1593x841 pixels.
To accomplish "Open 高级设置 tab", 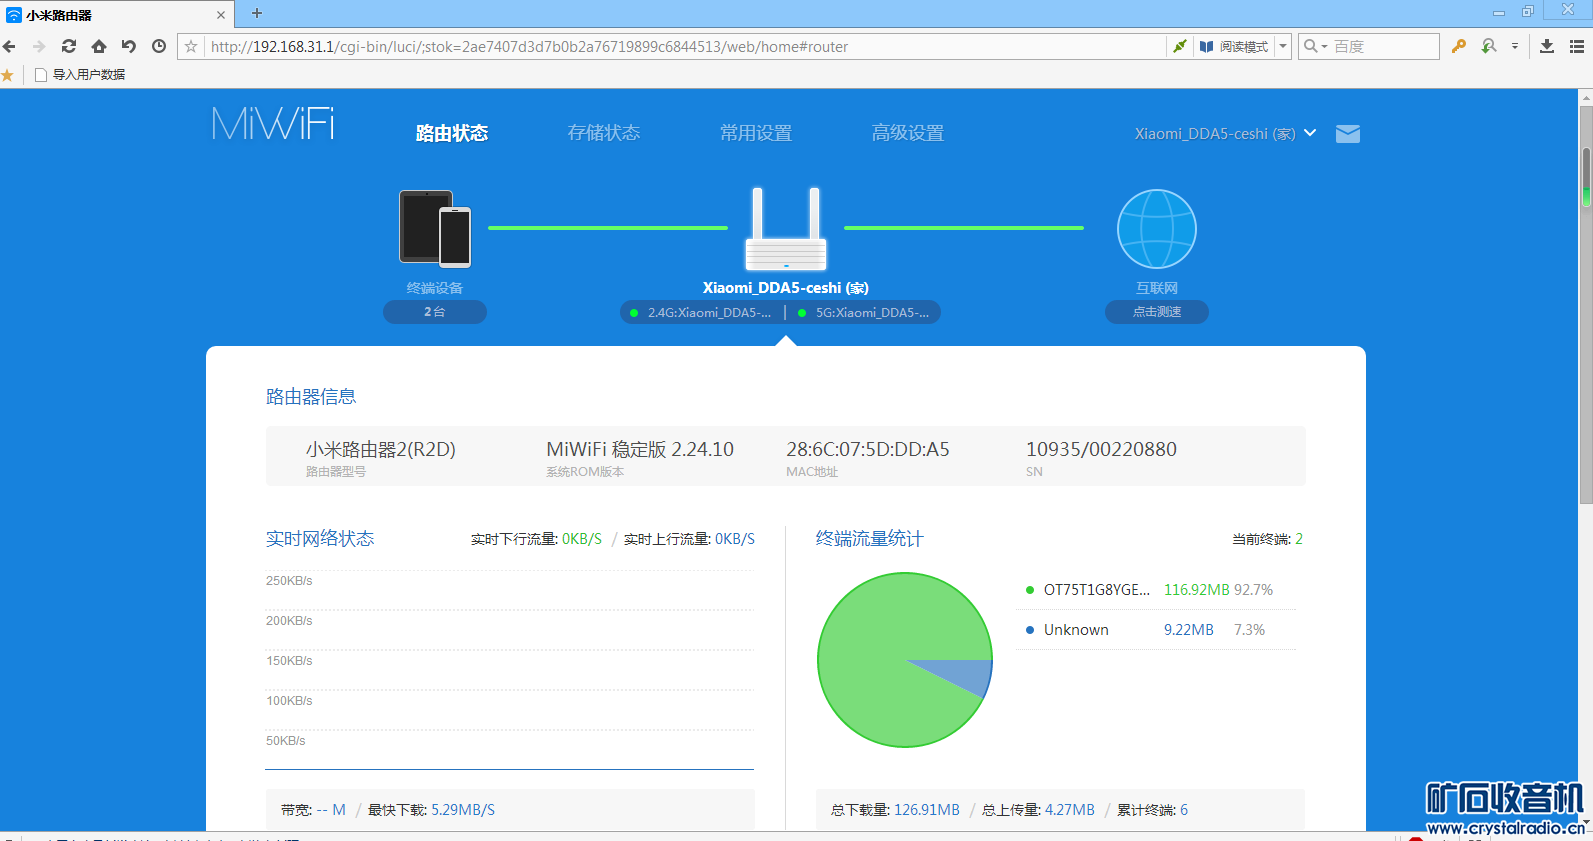I will pos(908,133).
